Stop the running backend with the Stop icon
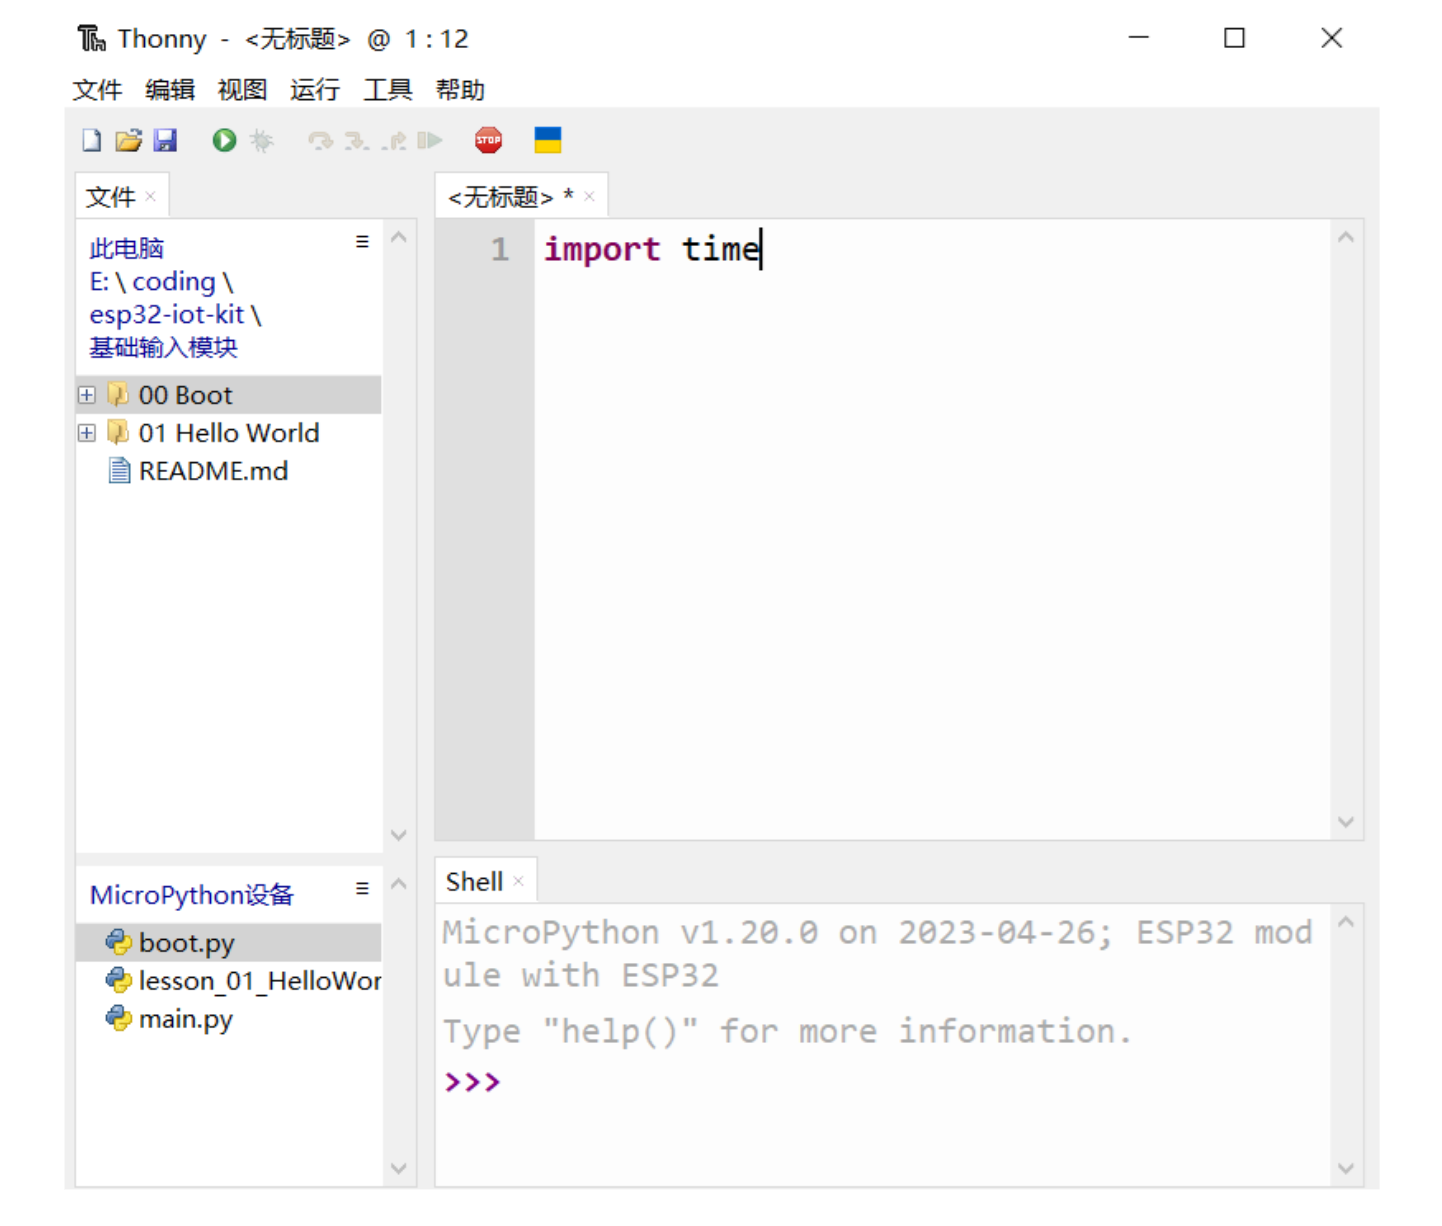 pyautogui.click(x=488, y=140)
